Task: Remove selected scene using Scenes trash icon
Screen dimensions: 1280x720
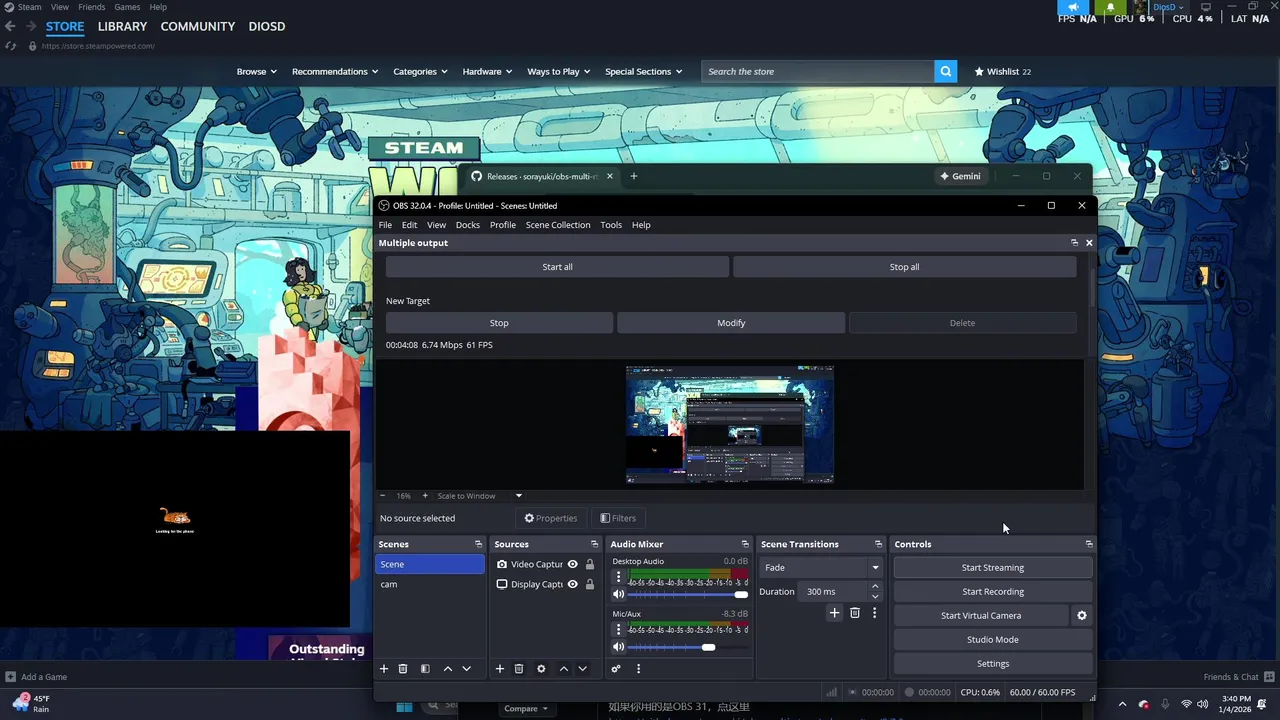Action: pos(403,668)
